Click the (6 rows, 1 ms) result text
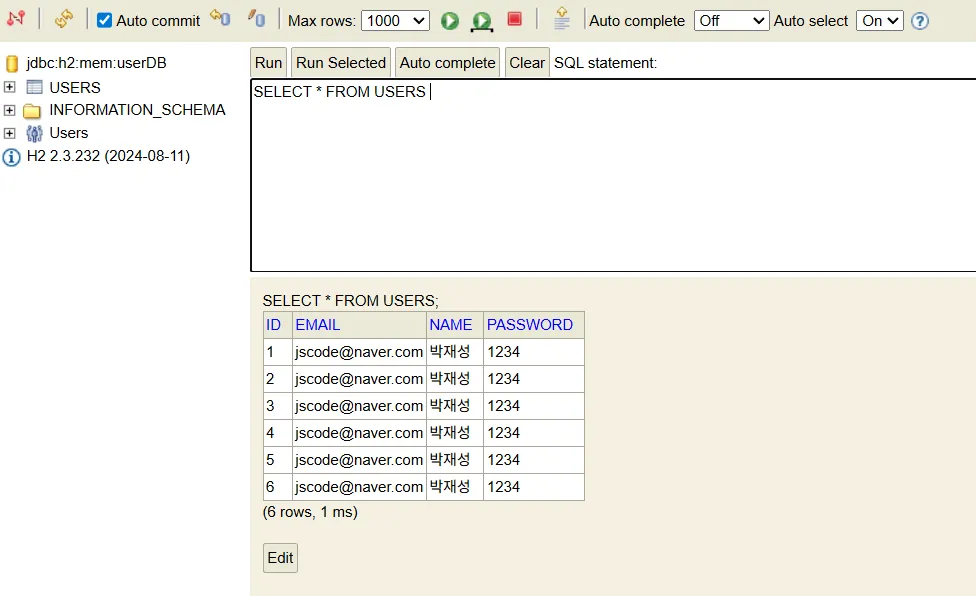This screenshot has height=596, width=976. (310, 512)
